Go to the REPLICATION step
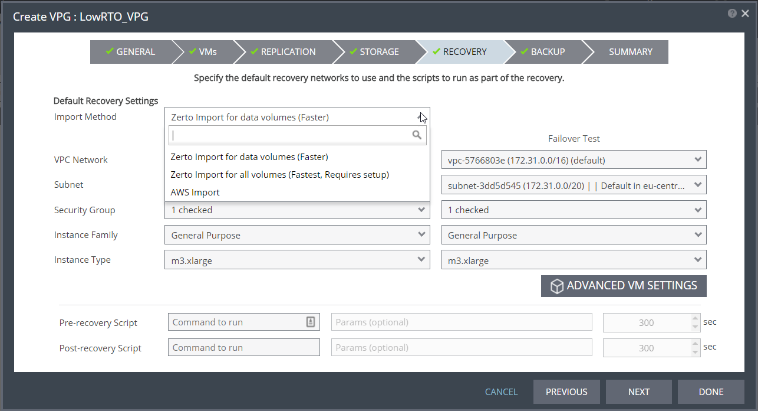Viewport: 758px width, 411px height. (284, 52)
